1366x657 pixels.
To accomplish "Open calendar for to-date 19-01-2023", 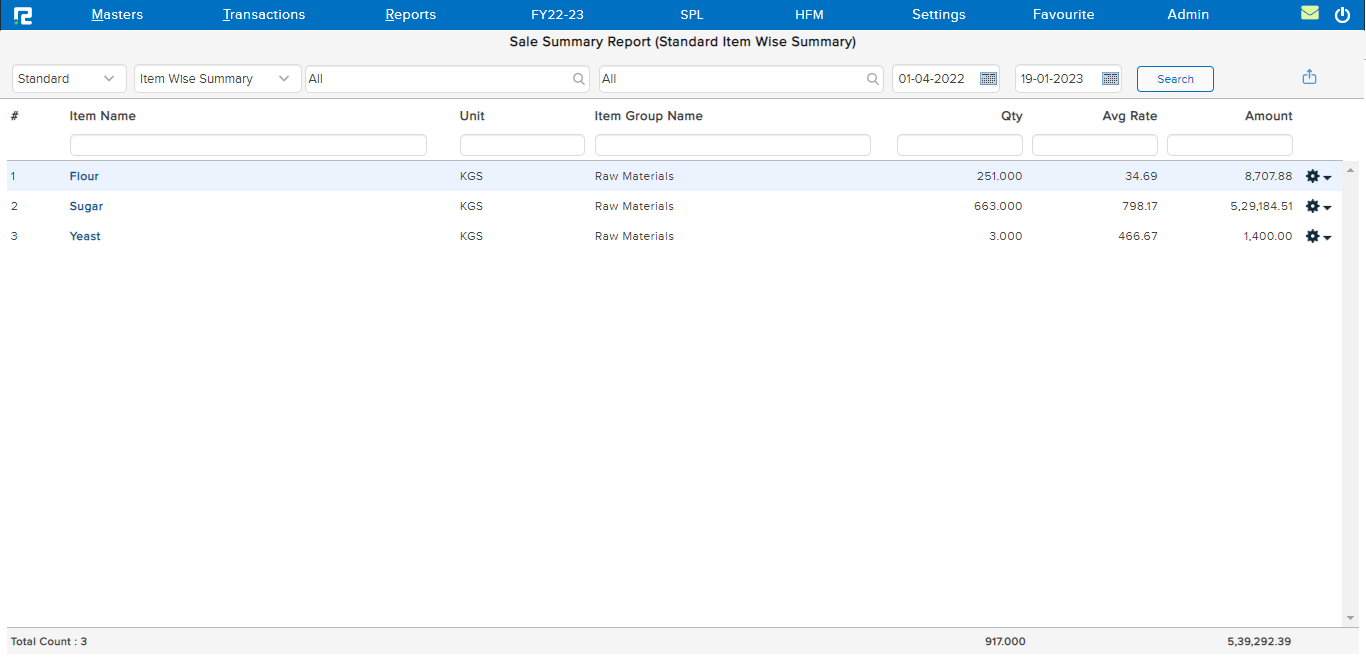I will [x=1109, y=79].
